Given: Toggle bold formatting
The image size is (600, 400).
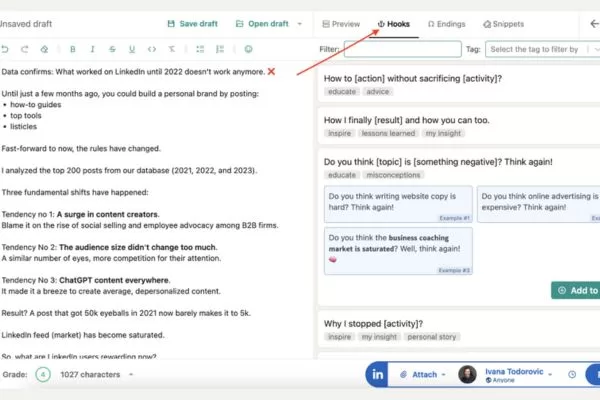Looking at the screenshot, I should point(73,49).
